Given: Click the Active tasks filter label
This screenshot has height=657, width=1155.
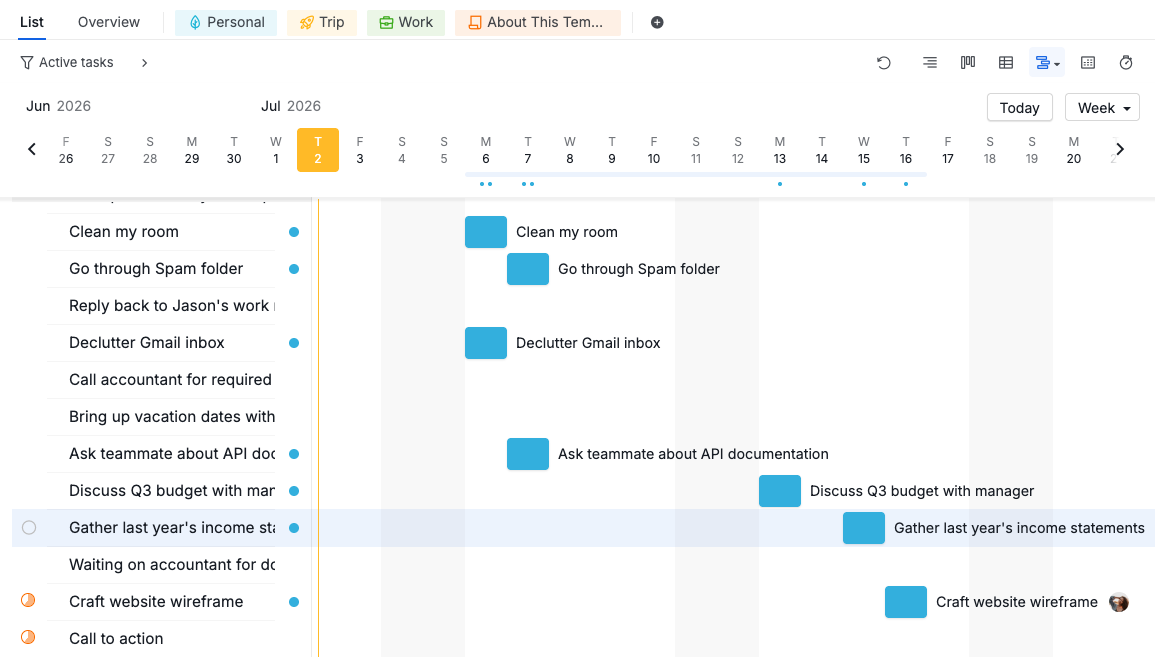Looking at the screenshot, I should (76, 63).
